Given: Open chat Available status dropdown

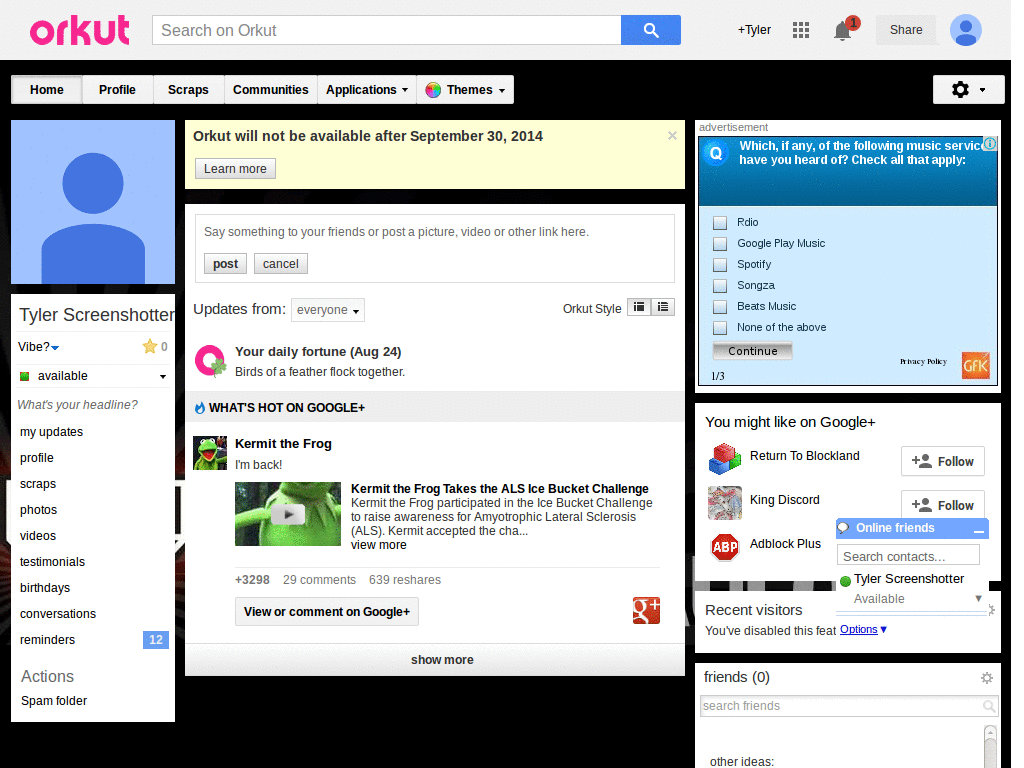Looking at the screenshot, I should tap(978, 598).
